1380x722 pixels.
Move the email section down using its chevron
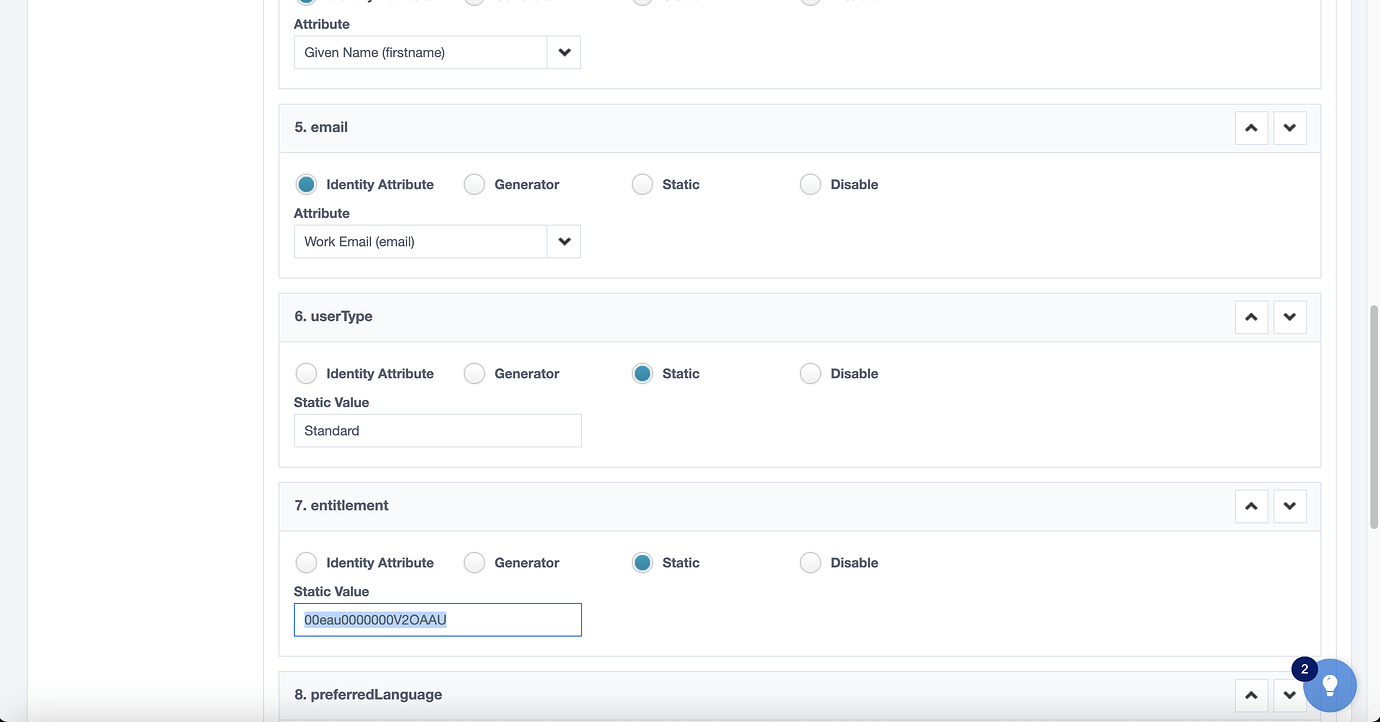click(1290, 128)
